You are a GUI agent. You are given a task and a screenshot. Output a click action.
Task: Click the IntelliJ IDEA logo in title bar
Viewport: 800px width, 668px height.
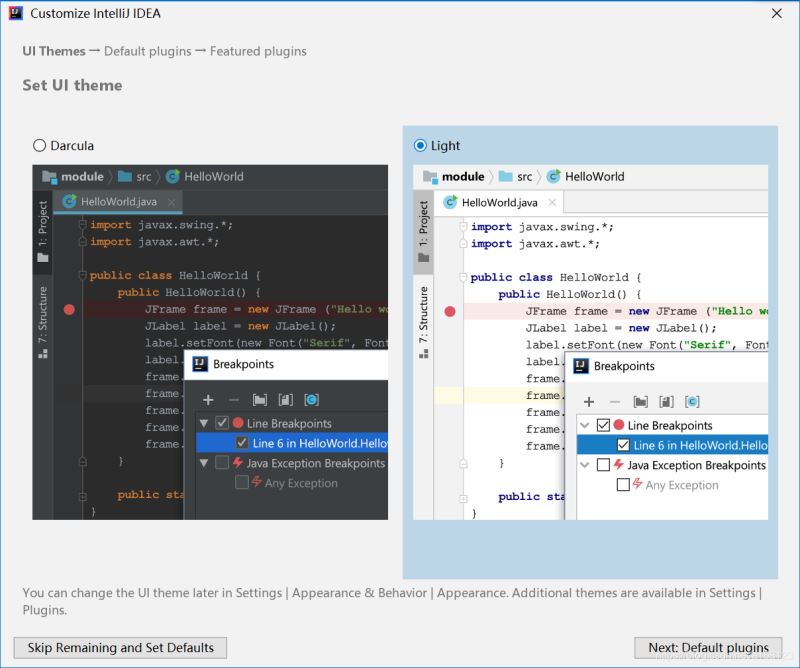tap(15, 14)
